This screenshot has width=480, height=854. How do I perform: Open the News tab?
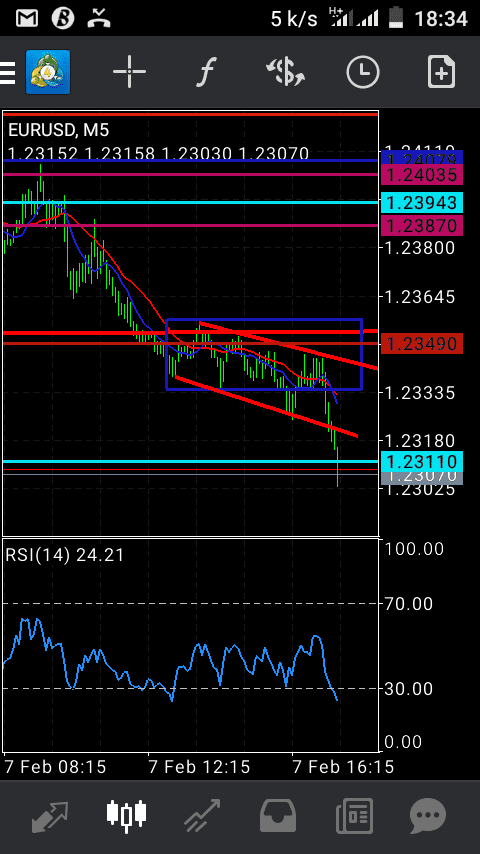click(354, 816)
